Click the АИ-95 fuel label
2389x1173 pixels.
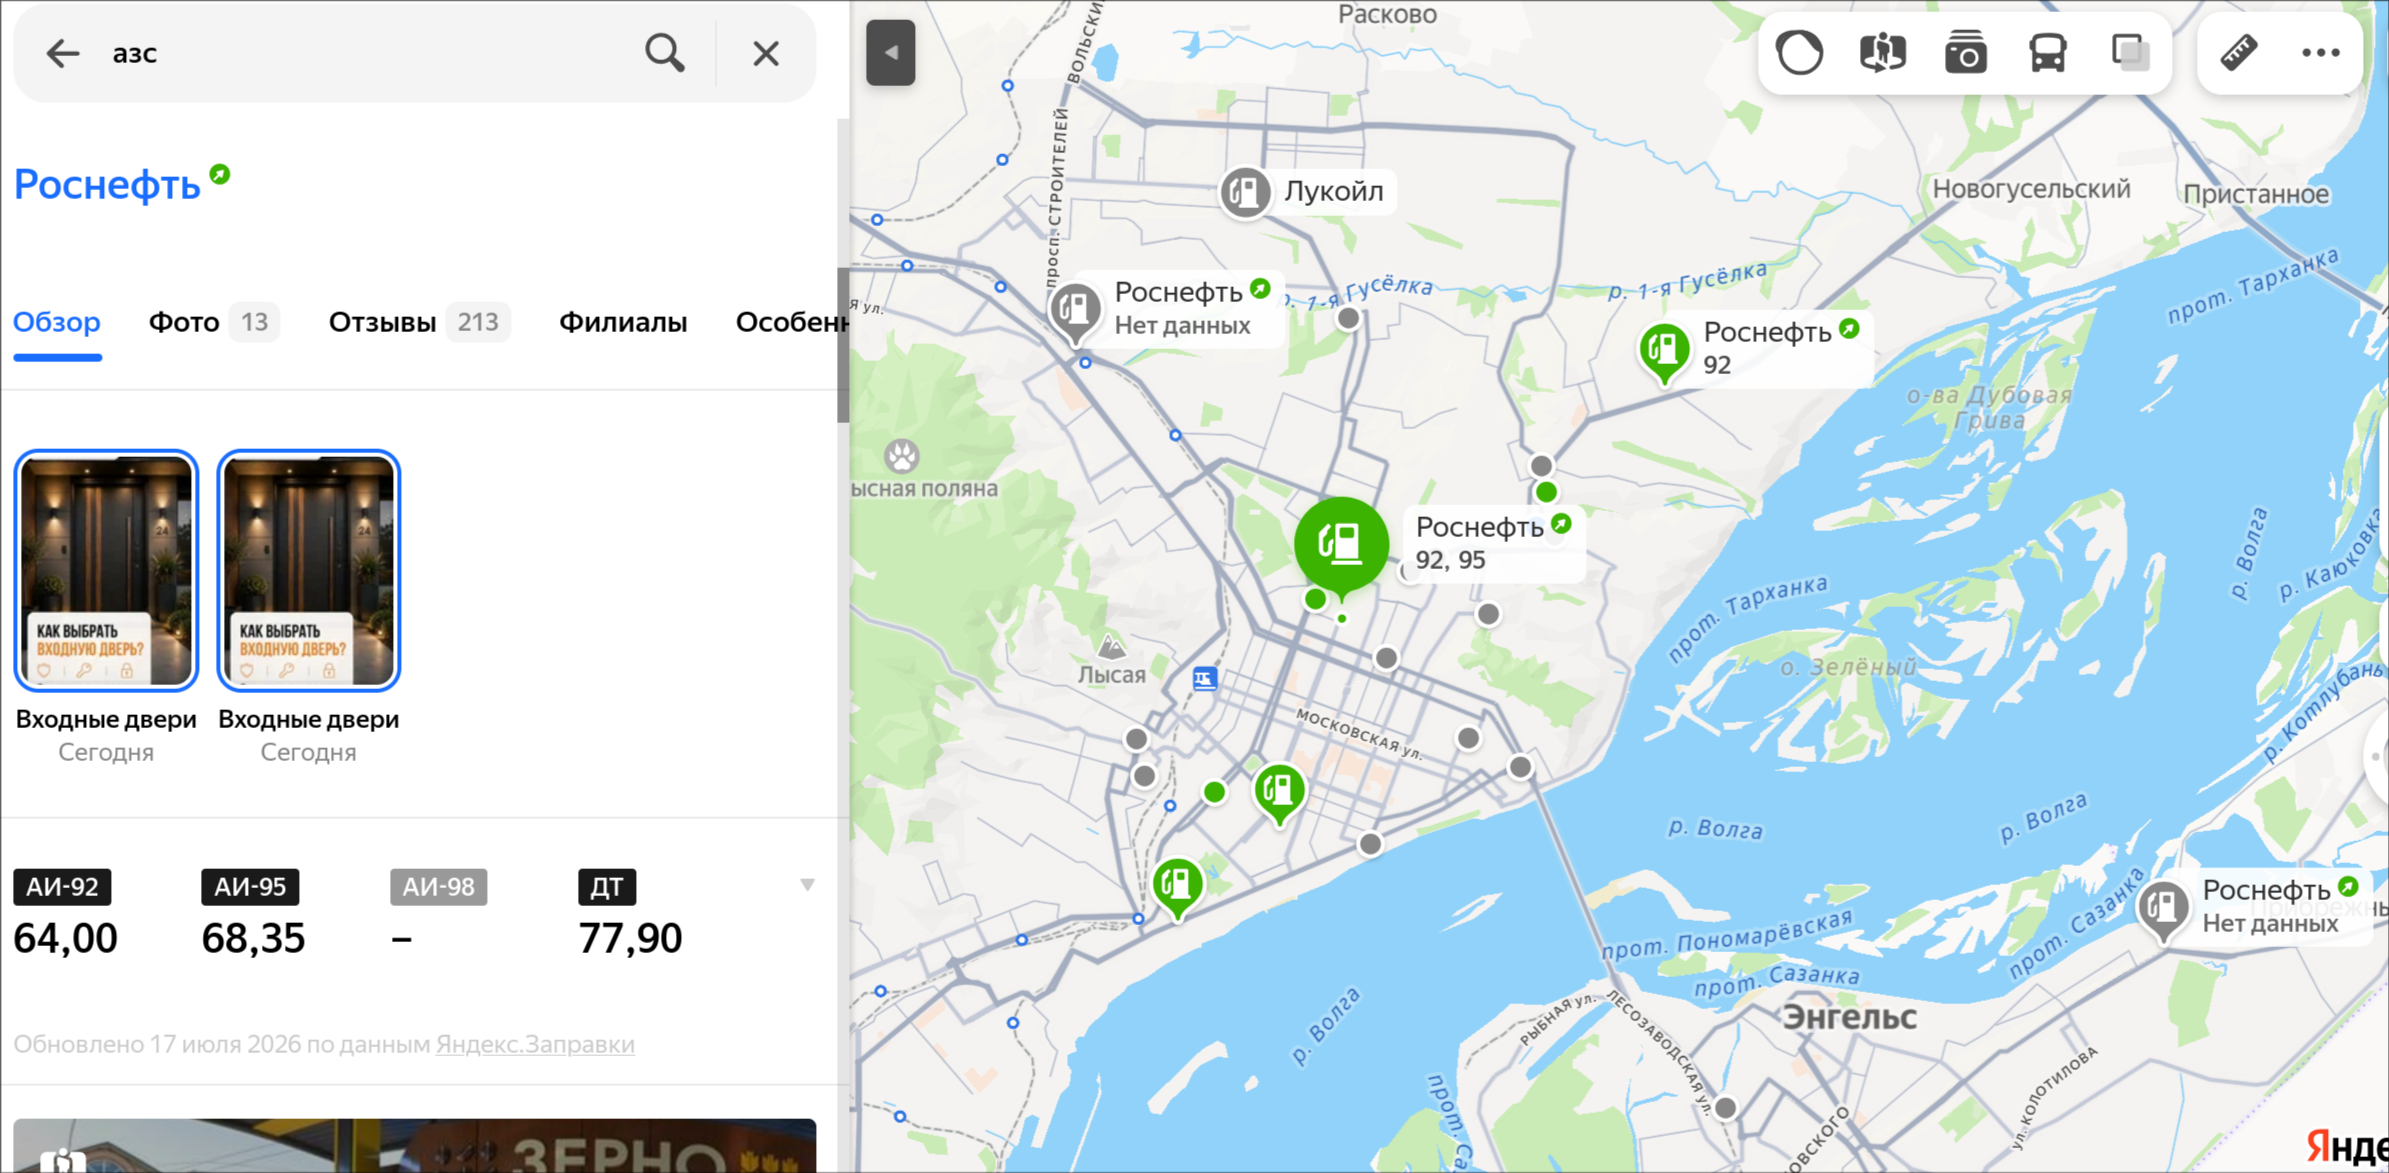coord(250,887)
